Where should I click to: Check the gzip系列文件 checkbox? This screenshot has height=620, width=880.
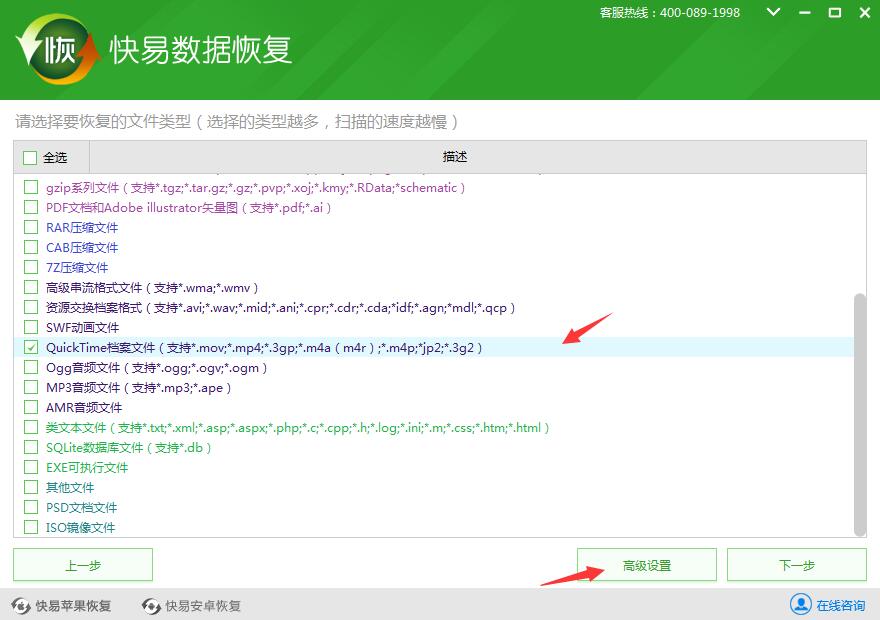31,187
